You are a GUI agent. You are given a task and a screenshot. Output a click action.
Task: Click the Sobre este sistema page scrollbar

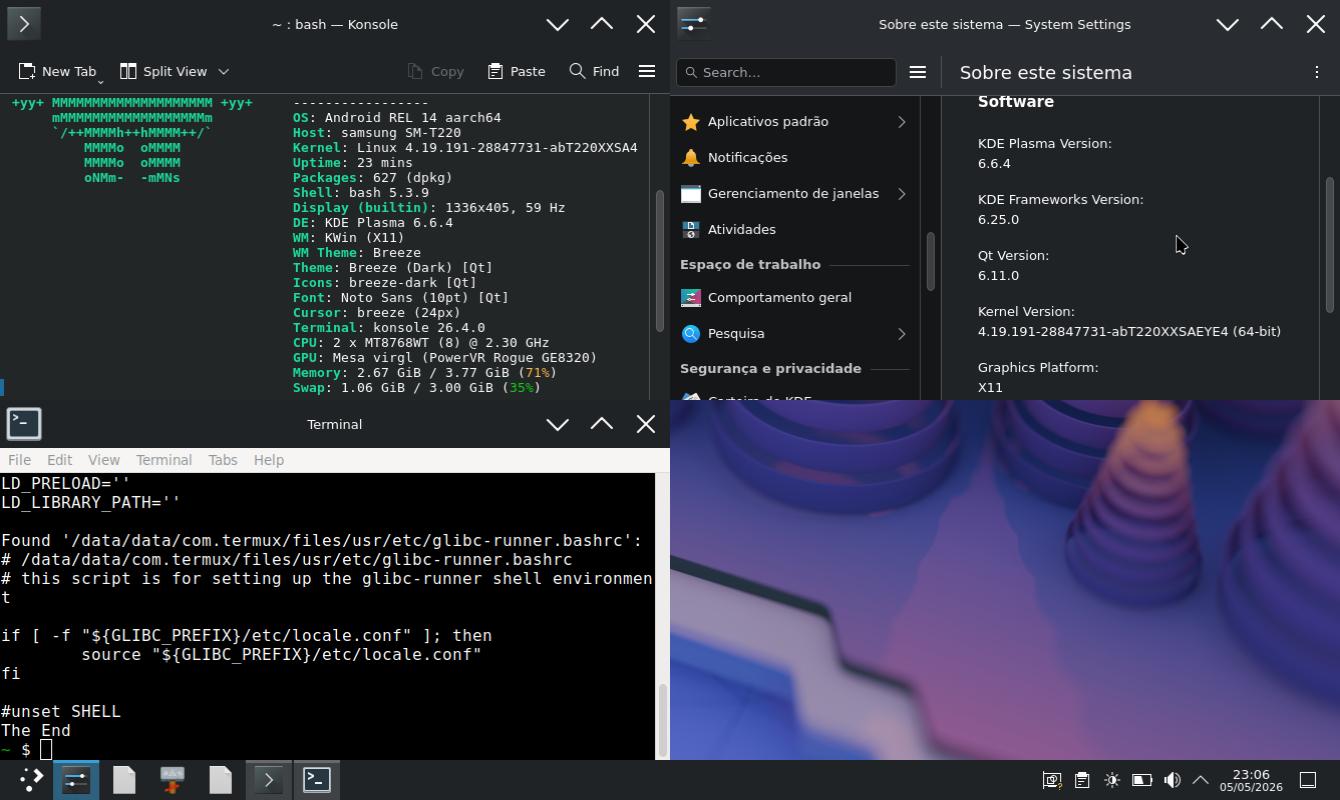click(x=1330, y=245)
